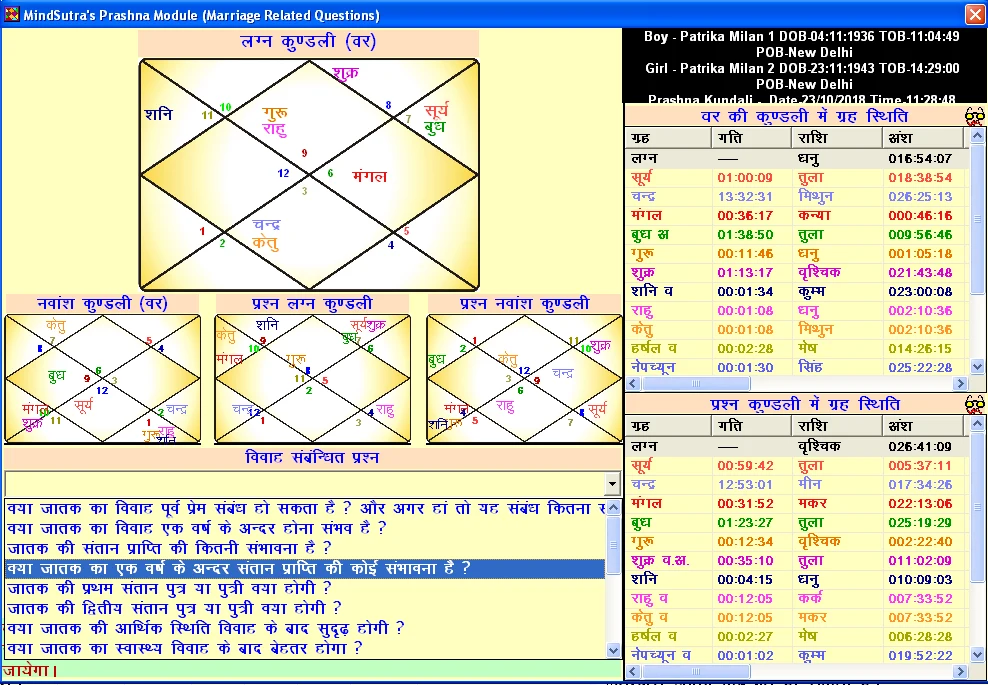Click left arrow of groom's table horizontal scrollbar

[x=633, y=383]
